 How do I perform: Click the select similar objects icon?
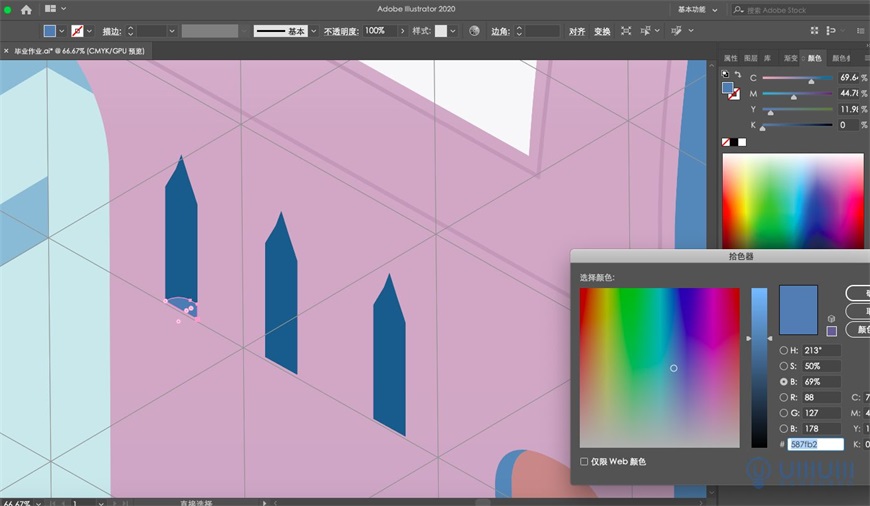pos(645,31)
